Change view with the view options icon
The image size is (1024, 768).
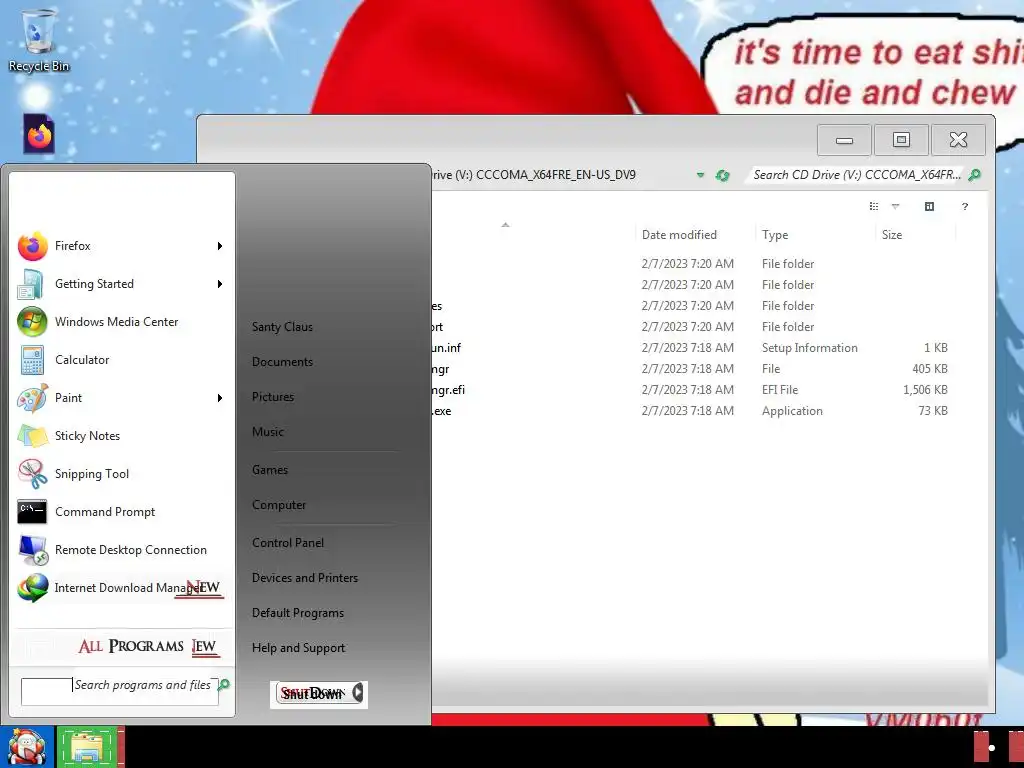coord(874,206)
